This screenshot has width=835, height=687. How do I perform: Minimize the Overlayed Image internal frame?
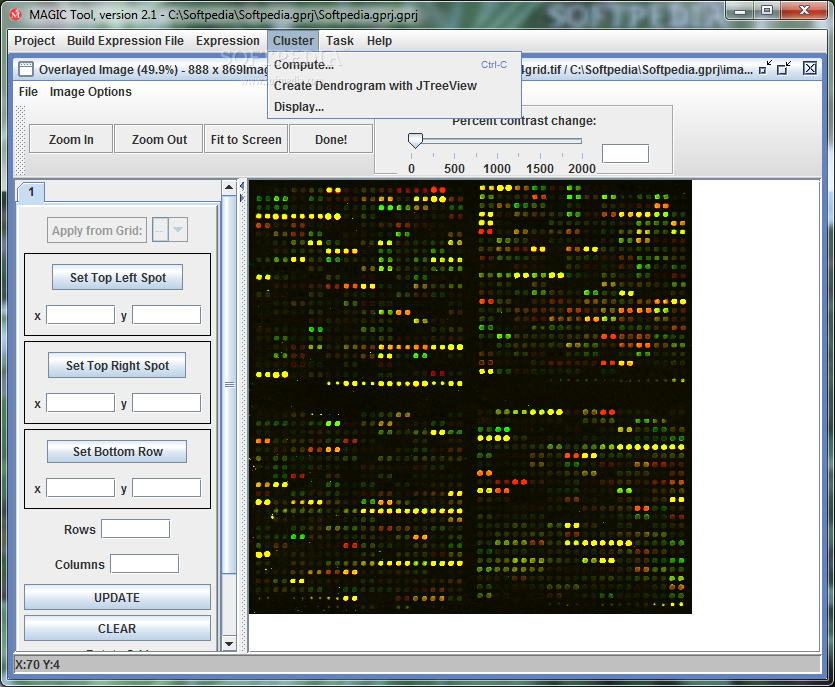[765, 68]
